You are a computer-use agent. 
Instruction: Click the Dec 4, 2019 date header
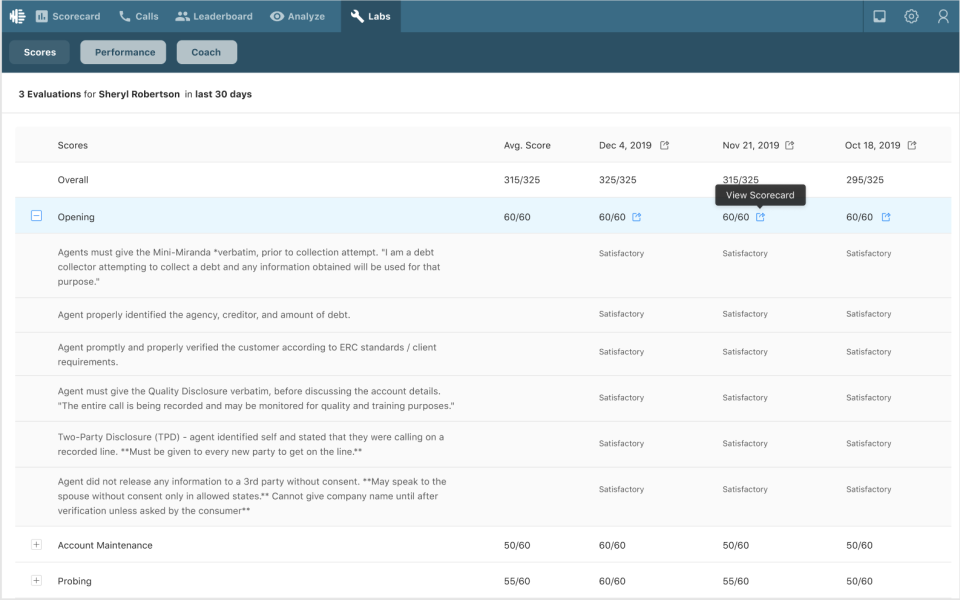(625, 146)
